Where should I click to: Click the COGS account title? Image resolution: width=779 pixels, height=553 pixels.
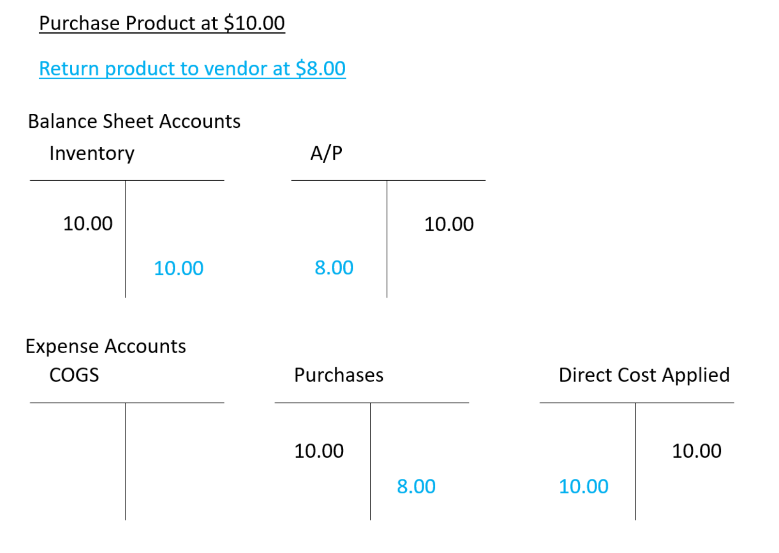74,376
